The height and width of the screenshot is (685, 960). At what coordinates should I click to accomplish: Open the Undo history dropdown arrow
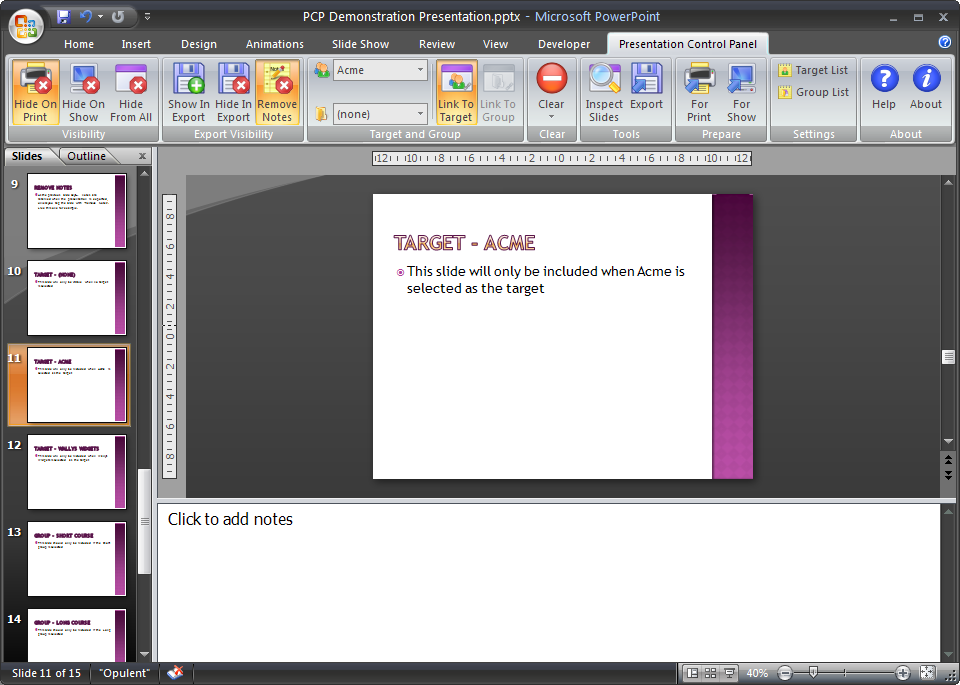click(100, 17)
